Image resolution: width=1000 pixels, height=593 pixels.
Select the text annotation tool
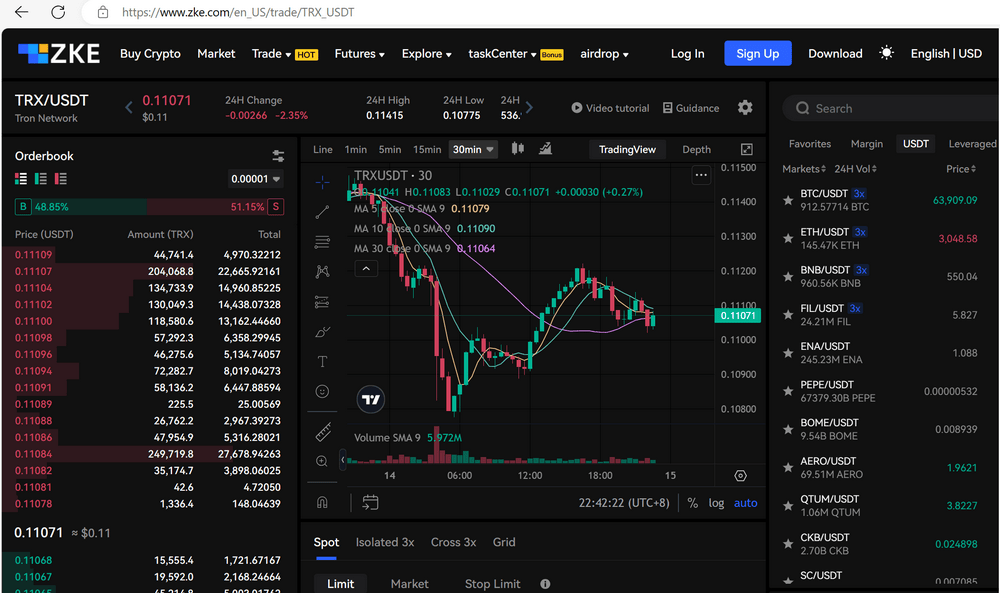pyautogui.click(x=323, y=362)
